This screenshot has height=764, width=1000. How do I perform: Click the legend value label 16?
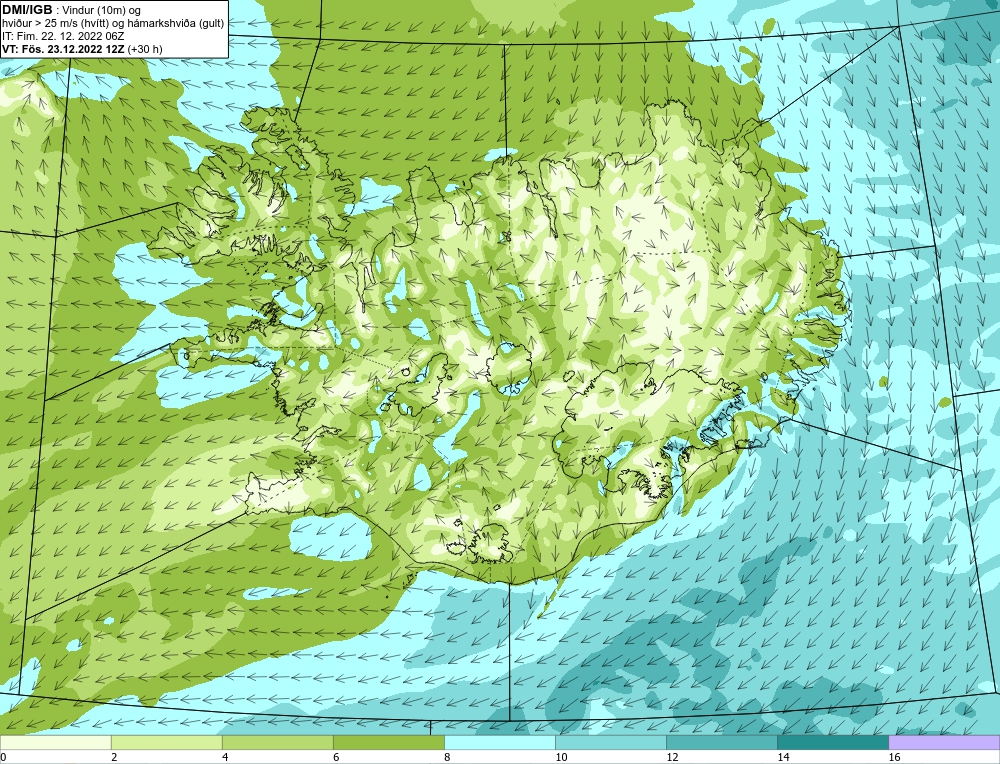pyautogui.click(x=894, y=757)
